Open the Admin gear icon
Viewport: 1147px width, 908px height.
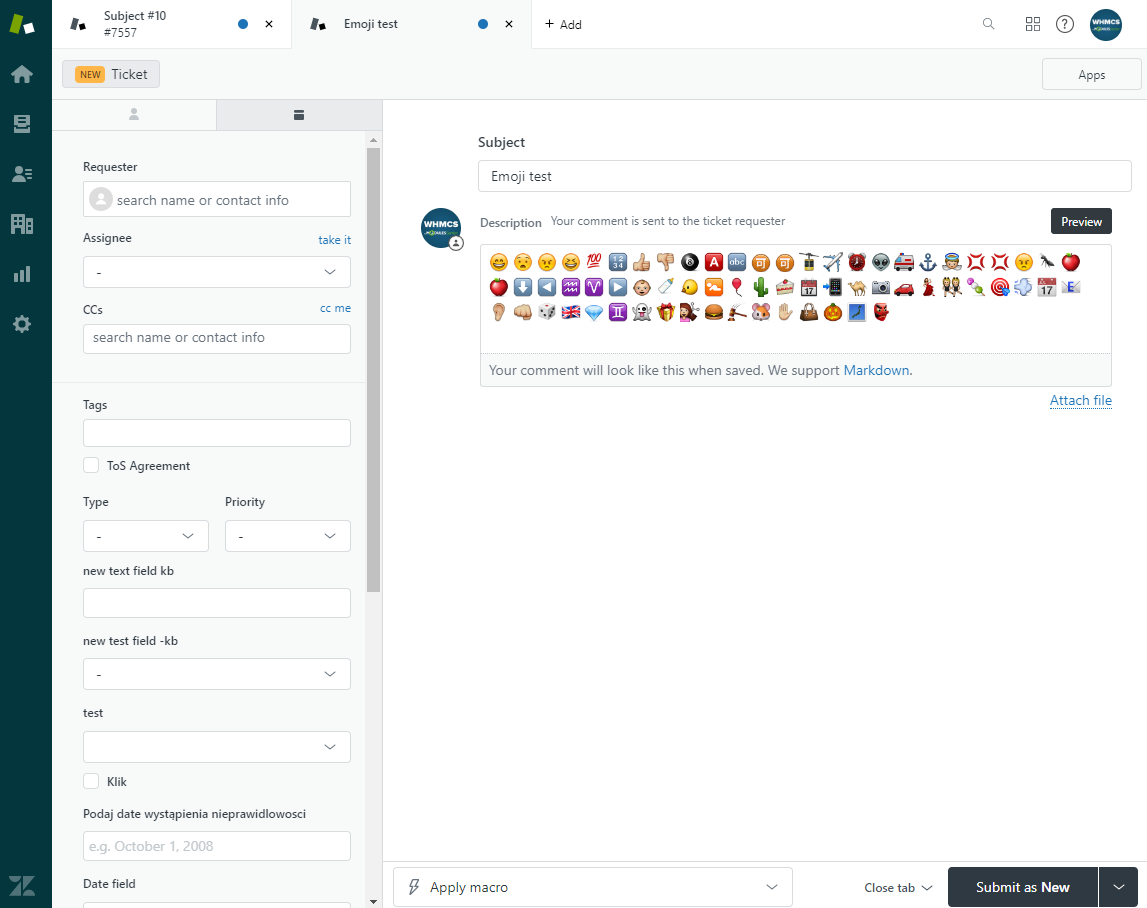[x=22, y=323]
